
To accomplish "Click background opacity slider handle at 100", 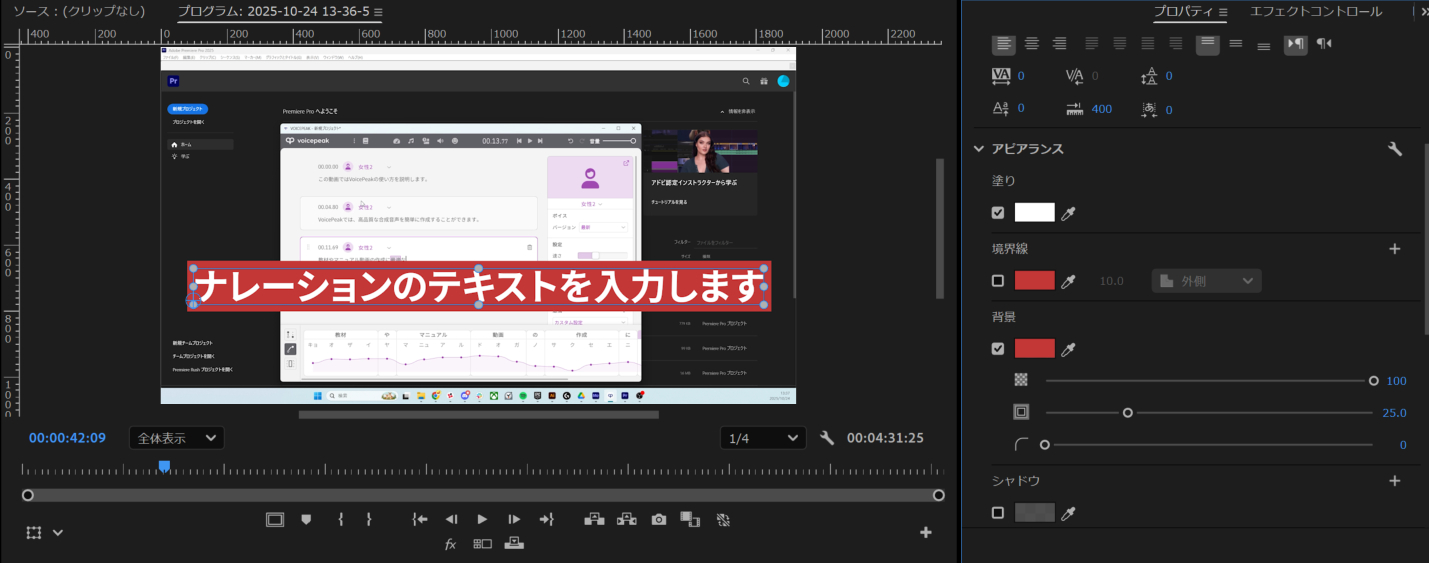I will click(x=1374, y=381).
